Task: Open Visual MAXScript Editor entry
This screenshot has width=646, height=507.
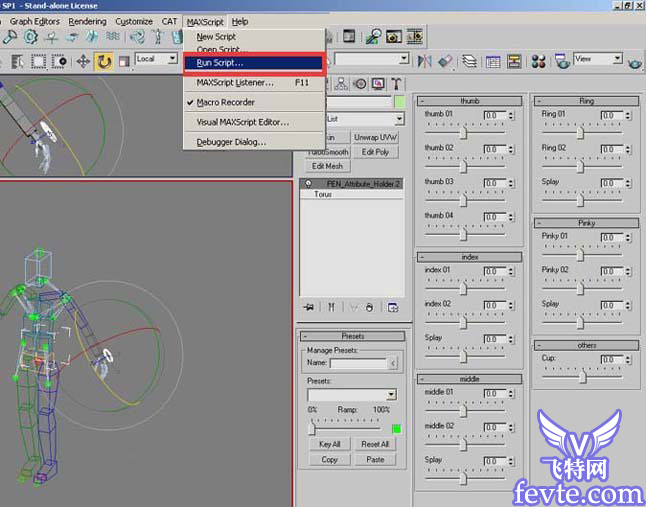Action: point(253,122)
